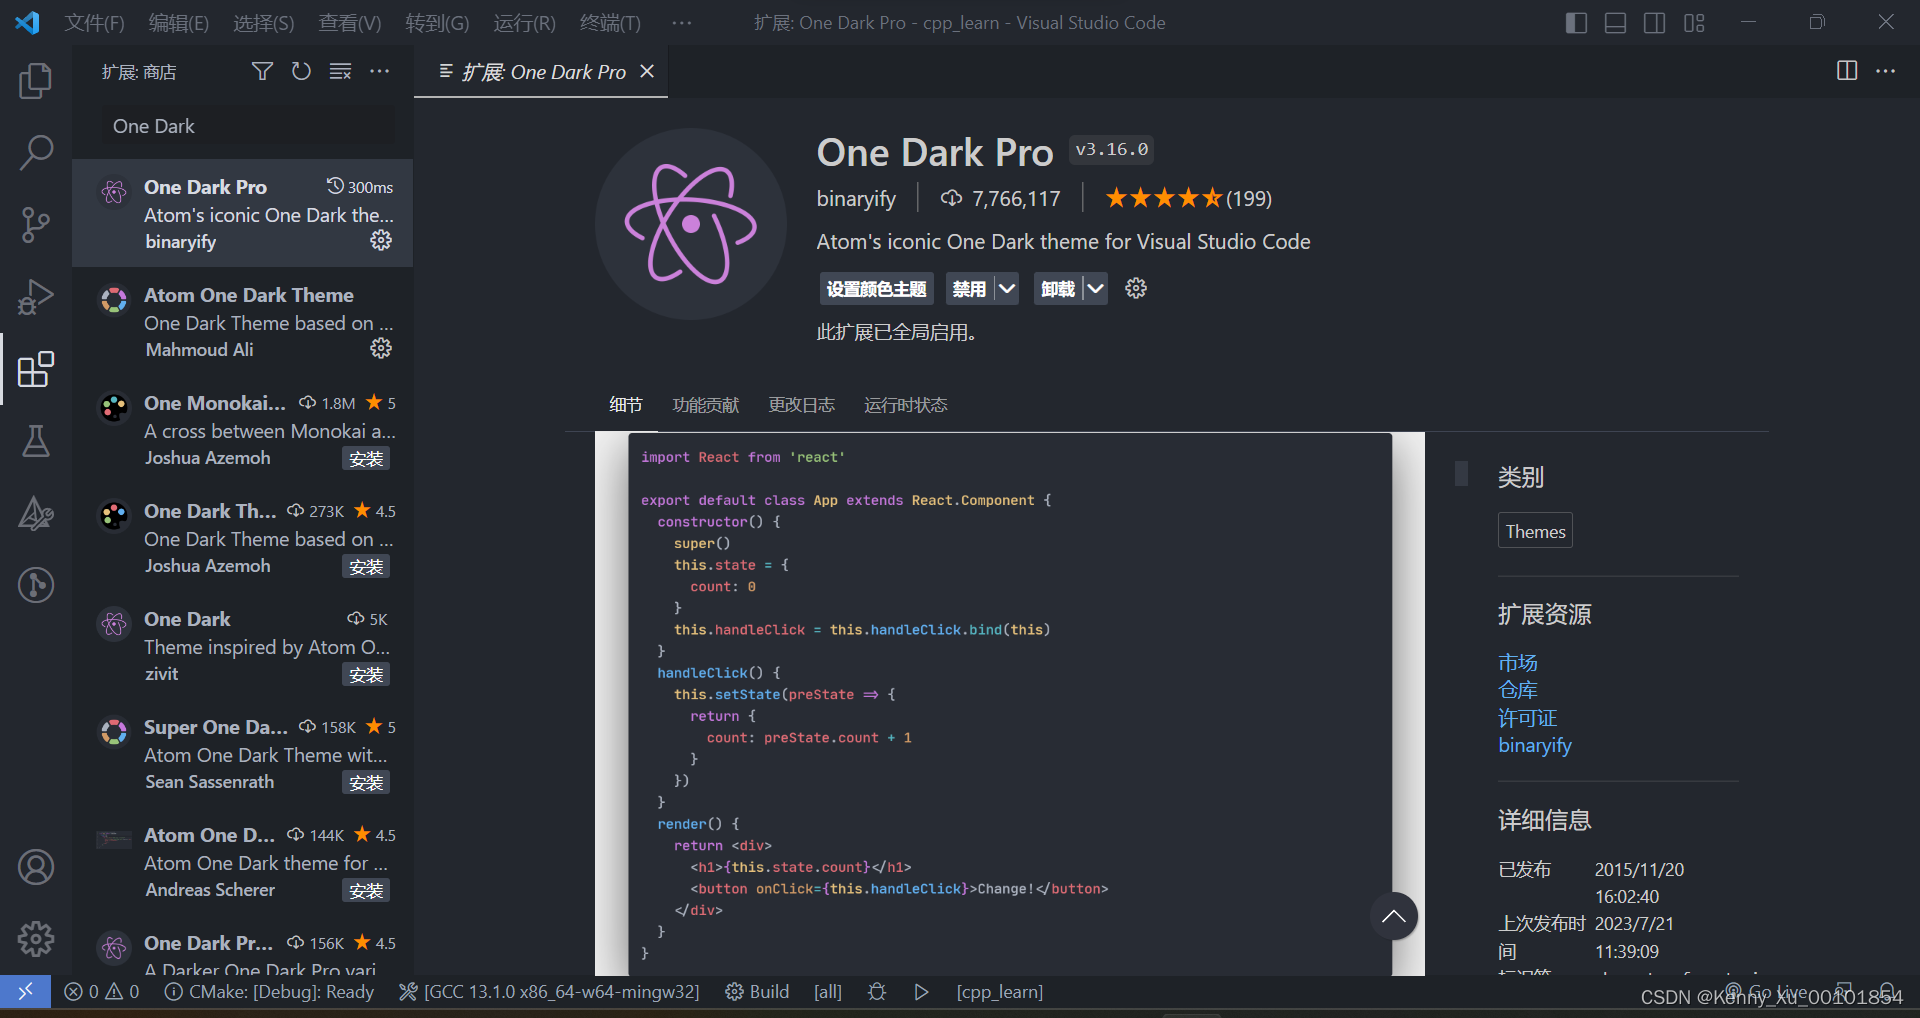Refresh the extensions list

pos(301,71)
